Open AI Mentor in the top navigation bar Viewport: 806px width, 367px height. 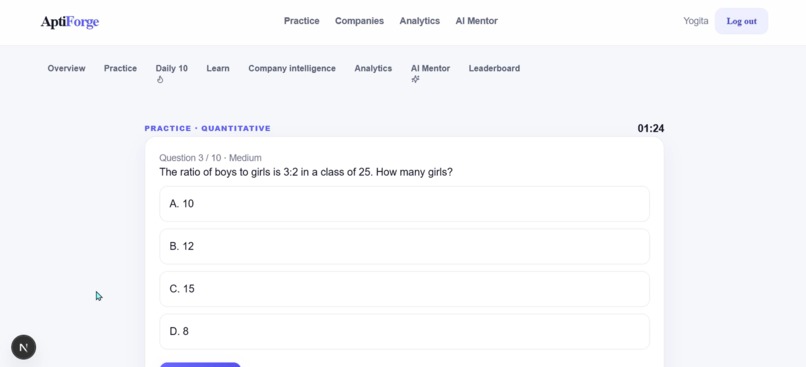[477, 21]
